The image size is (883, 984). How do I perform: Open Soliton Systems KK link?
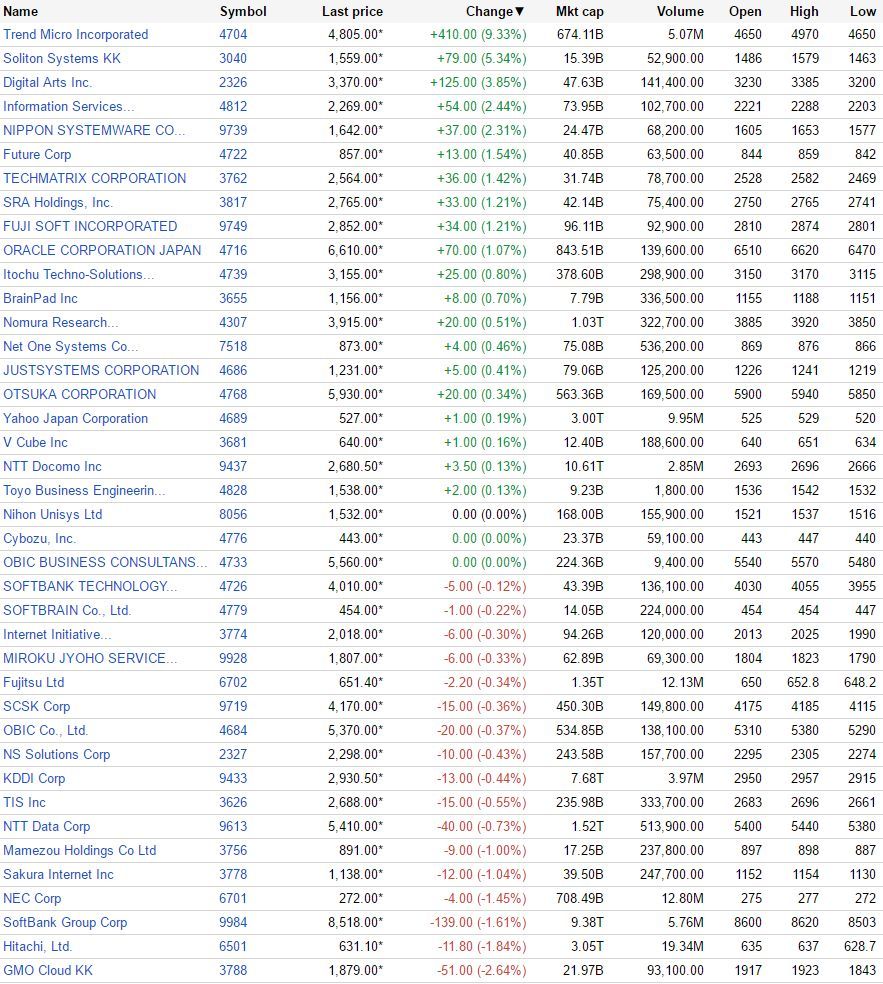click(x=62, y=58)
